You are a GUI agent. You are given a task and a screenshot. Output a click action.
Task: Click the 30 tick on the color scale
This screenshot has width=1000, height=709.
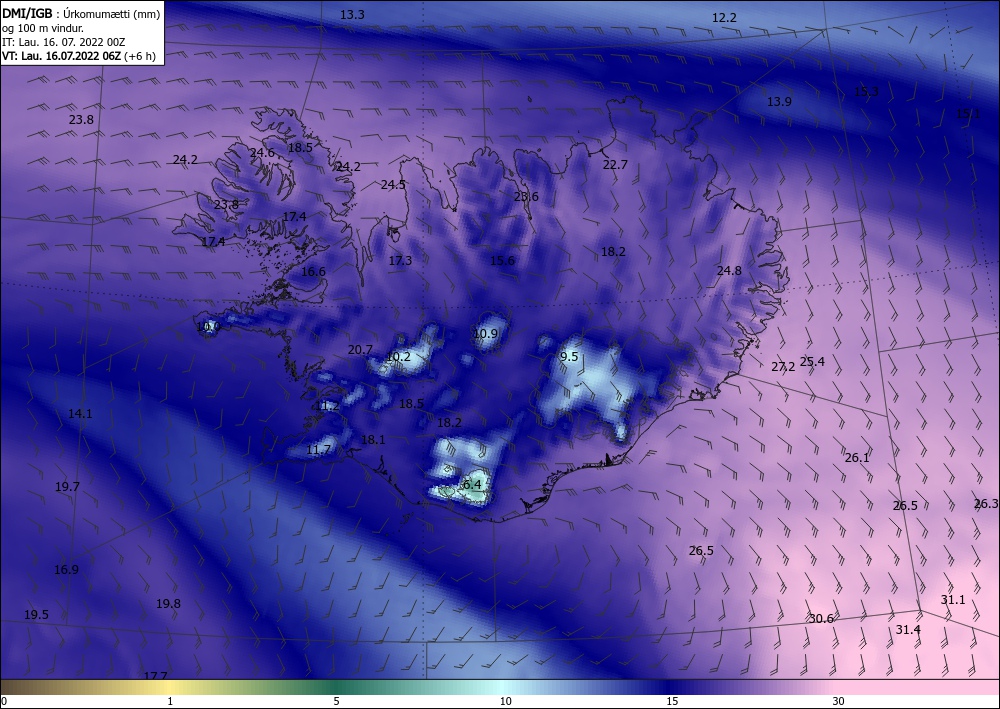pos(838,701)
